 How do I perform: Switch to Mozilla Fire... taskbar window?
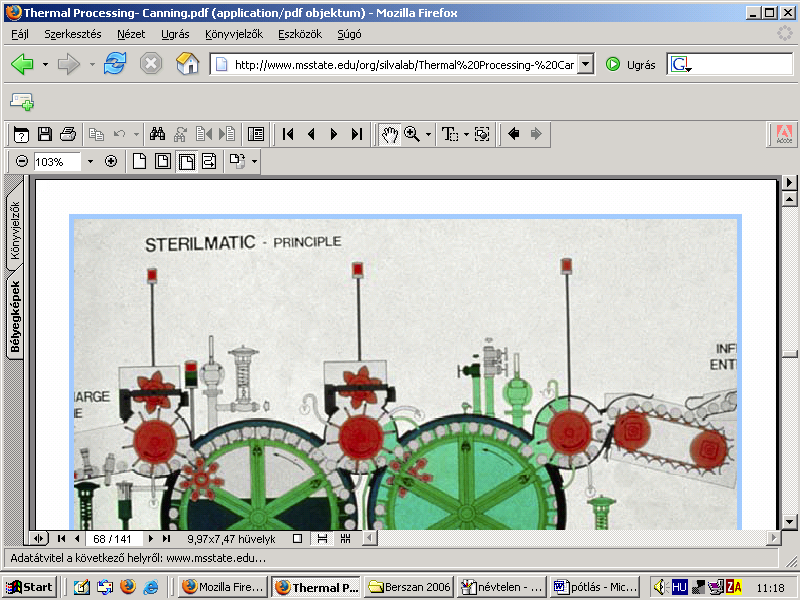pos(224,587)
